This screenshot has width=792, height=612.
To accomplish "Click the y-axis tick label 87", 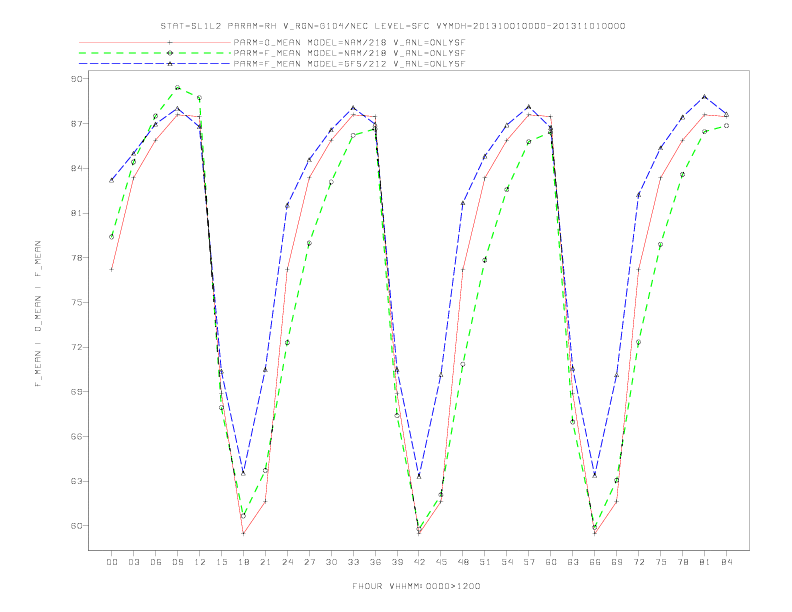I will (x=79, y=124).
